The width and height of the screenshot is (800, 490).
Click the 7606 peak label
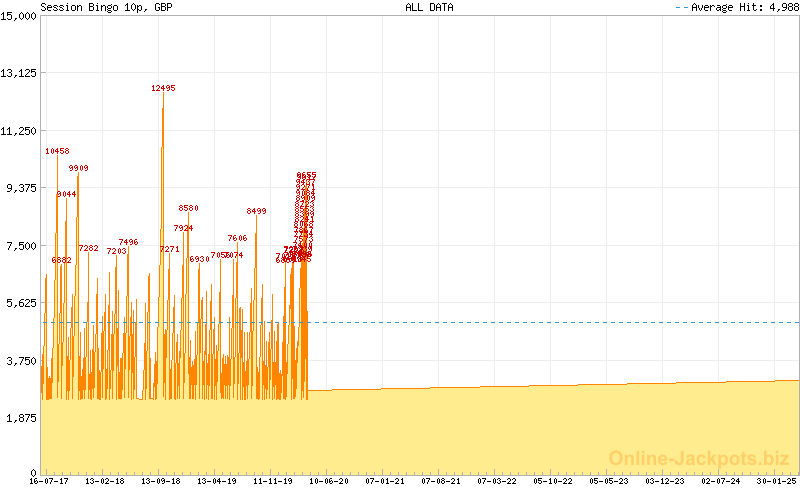[x=237, y=238]
